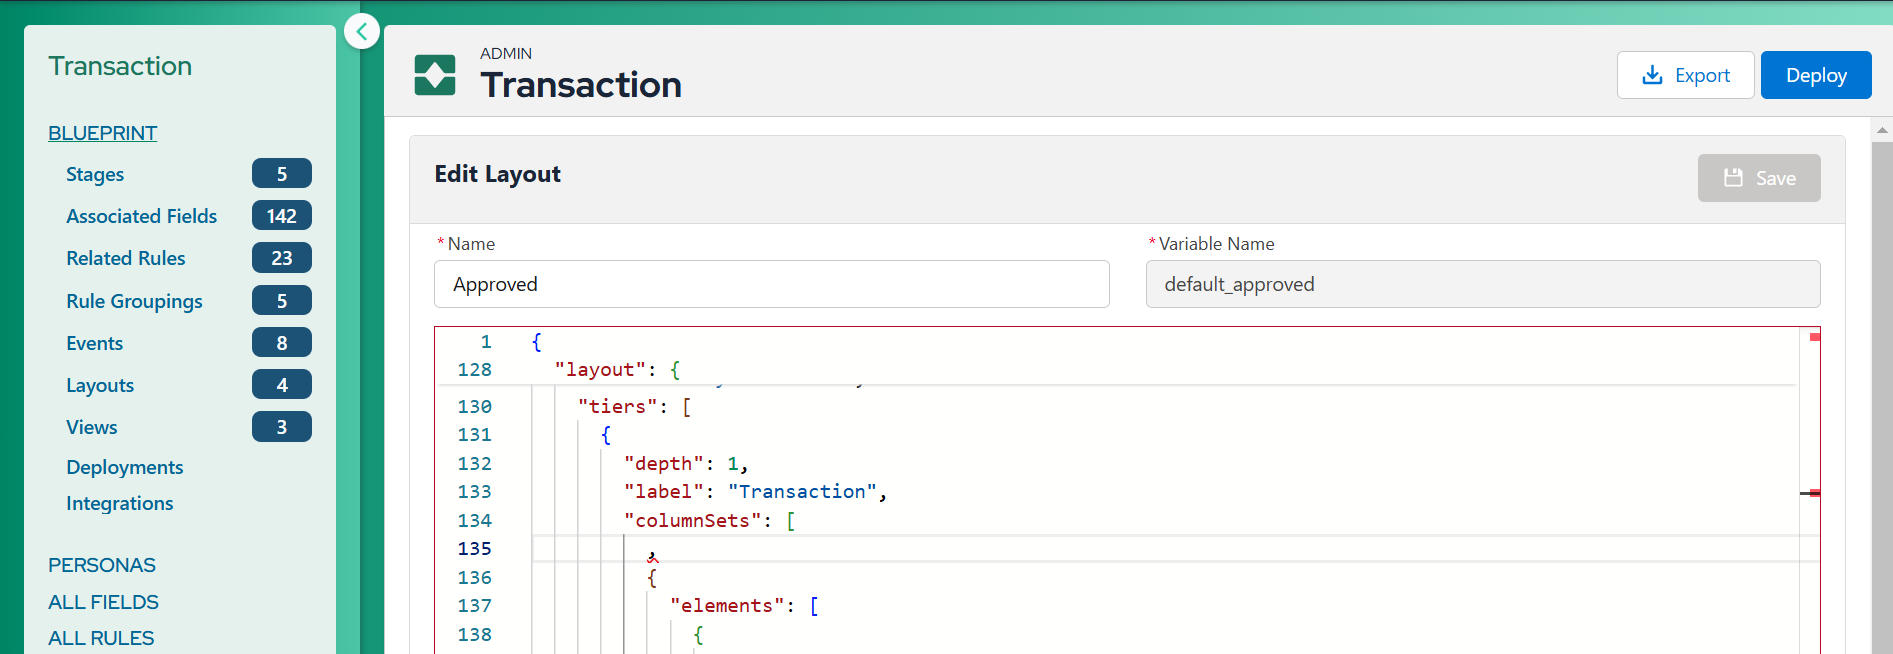Go to the ALL FIELDS section
This screenshot has width=1893, height=654.
pos(103,602)
